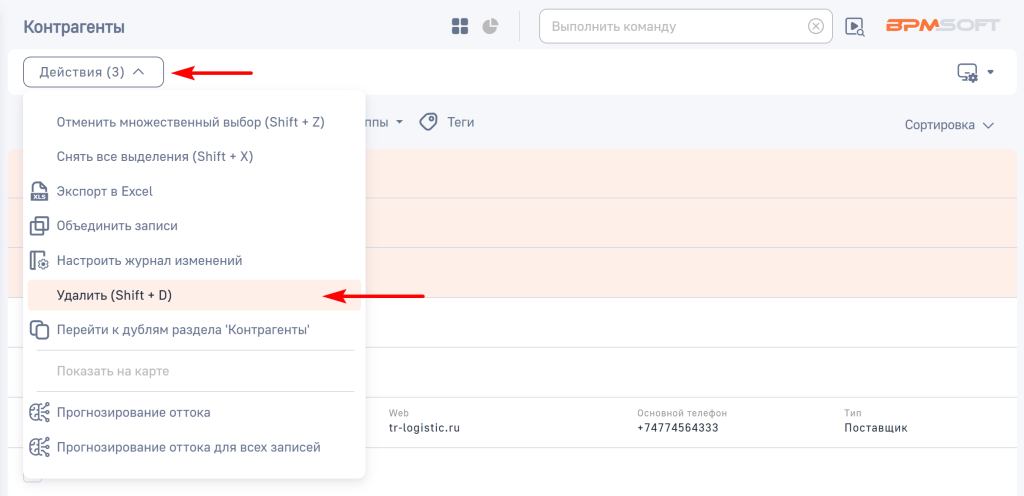This screenshot has width=1024, height=496.
Task: Choose Снять все выделения
Action: (154, 156)
